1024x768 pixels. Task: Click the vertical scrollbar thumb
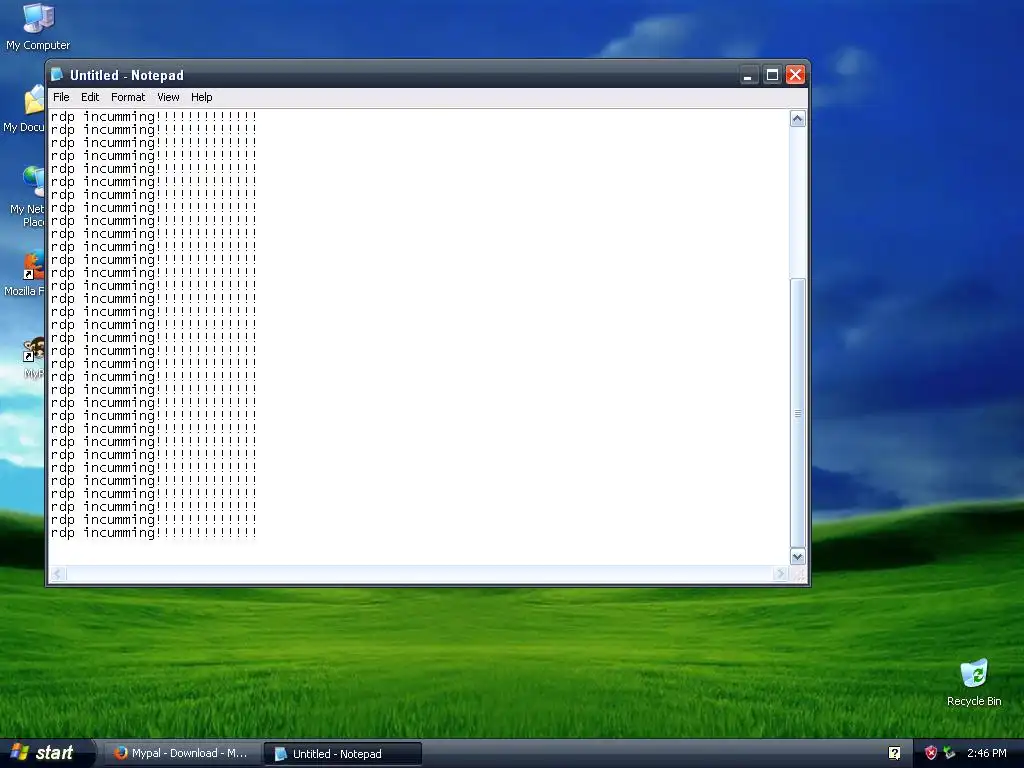tap(797, 413)
